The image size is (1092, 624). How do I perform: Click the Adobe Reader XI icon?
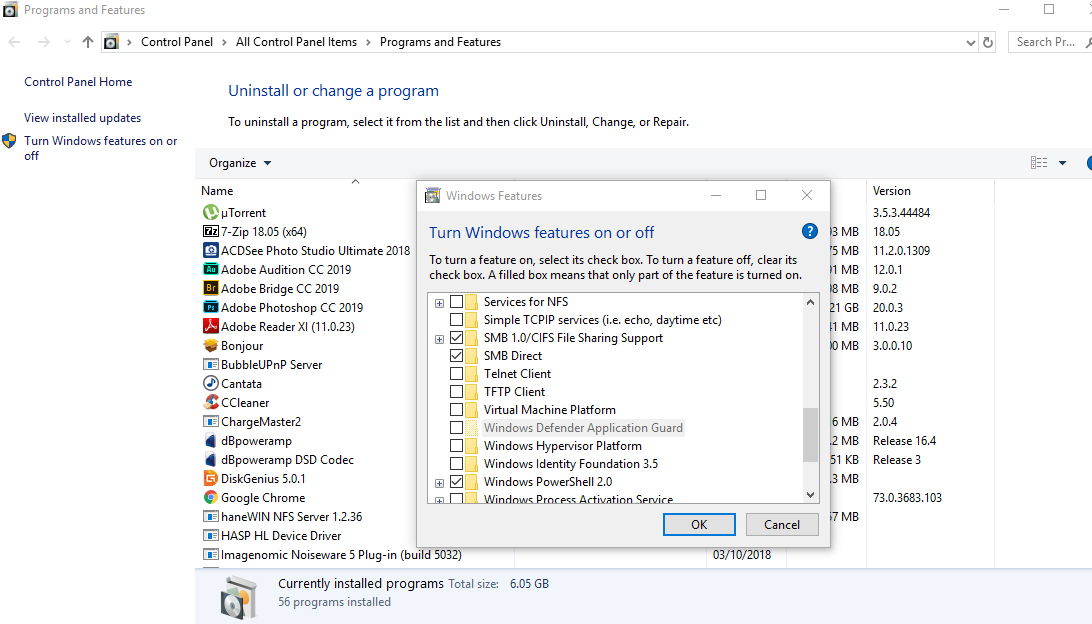click(210, 326)
